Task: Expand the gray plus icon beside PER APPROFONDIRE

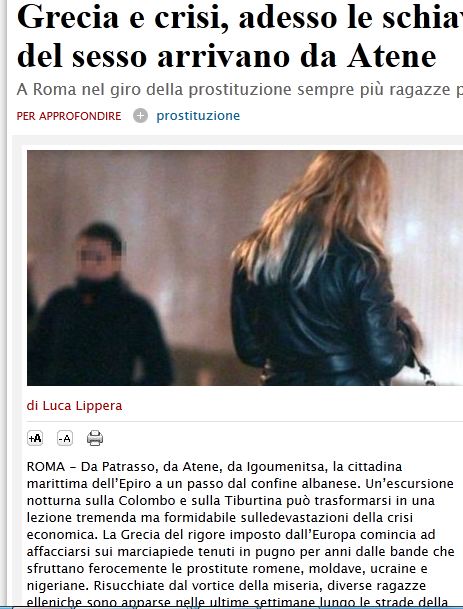Action: click(x=140, y=116)
